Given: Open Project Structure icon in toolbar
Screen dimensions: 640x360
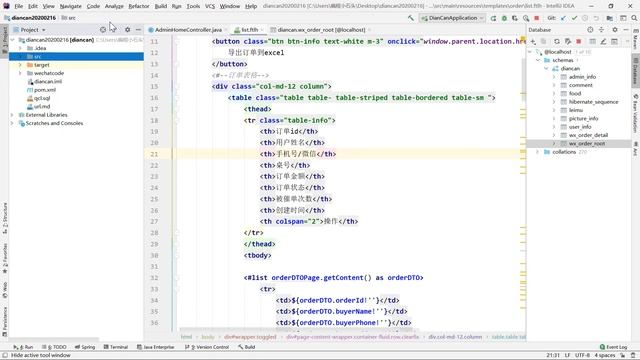Looking at the screenshot, I should (609, 18).
